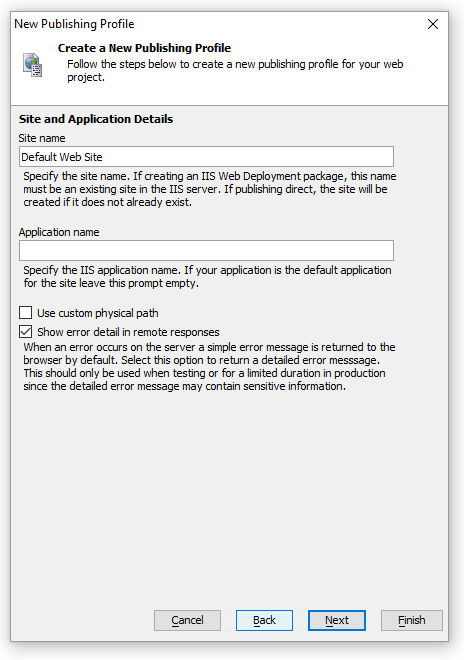Click the detailed error message warning paragraph
This screenshot has width=464, height=660.
tap(209, 367)
